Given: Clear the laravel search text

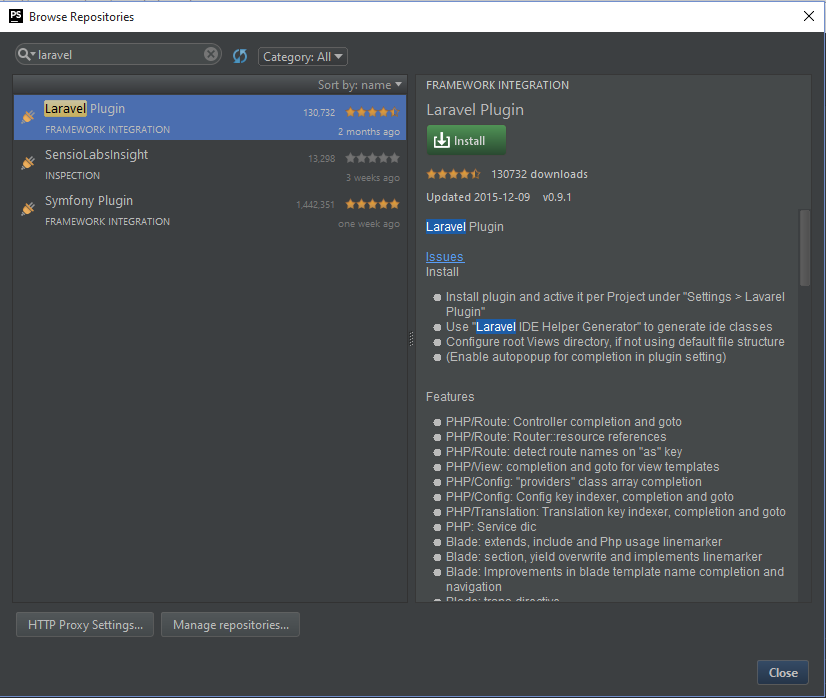Looking at the screenshot, I should pyautogui.click(x=211, y=54).
